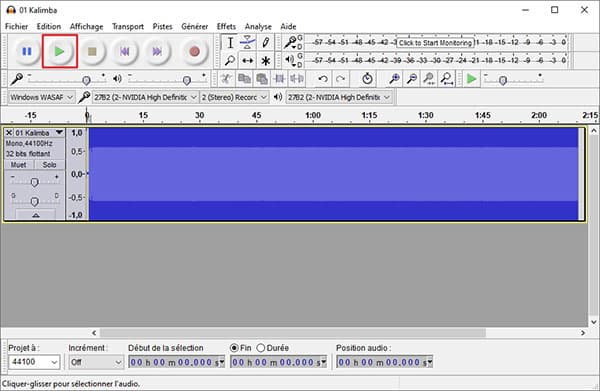Click the track gain slider knob
The height and width of the screenshot is (391, 600).
(34, 182)
